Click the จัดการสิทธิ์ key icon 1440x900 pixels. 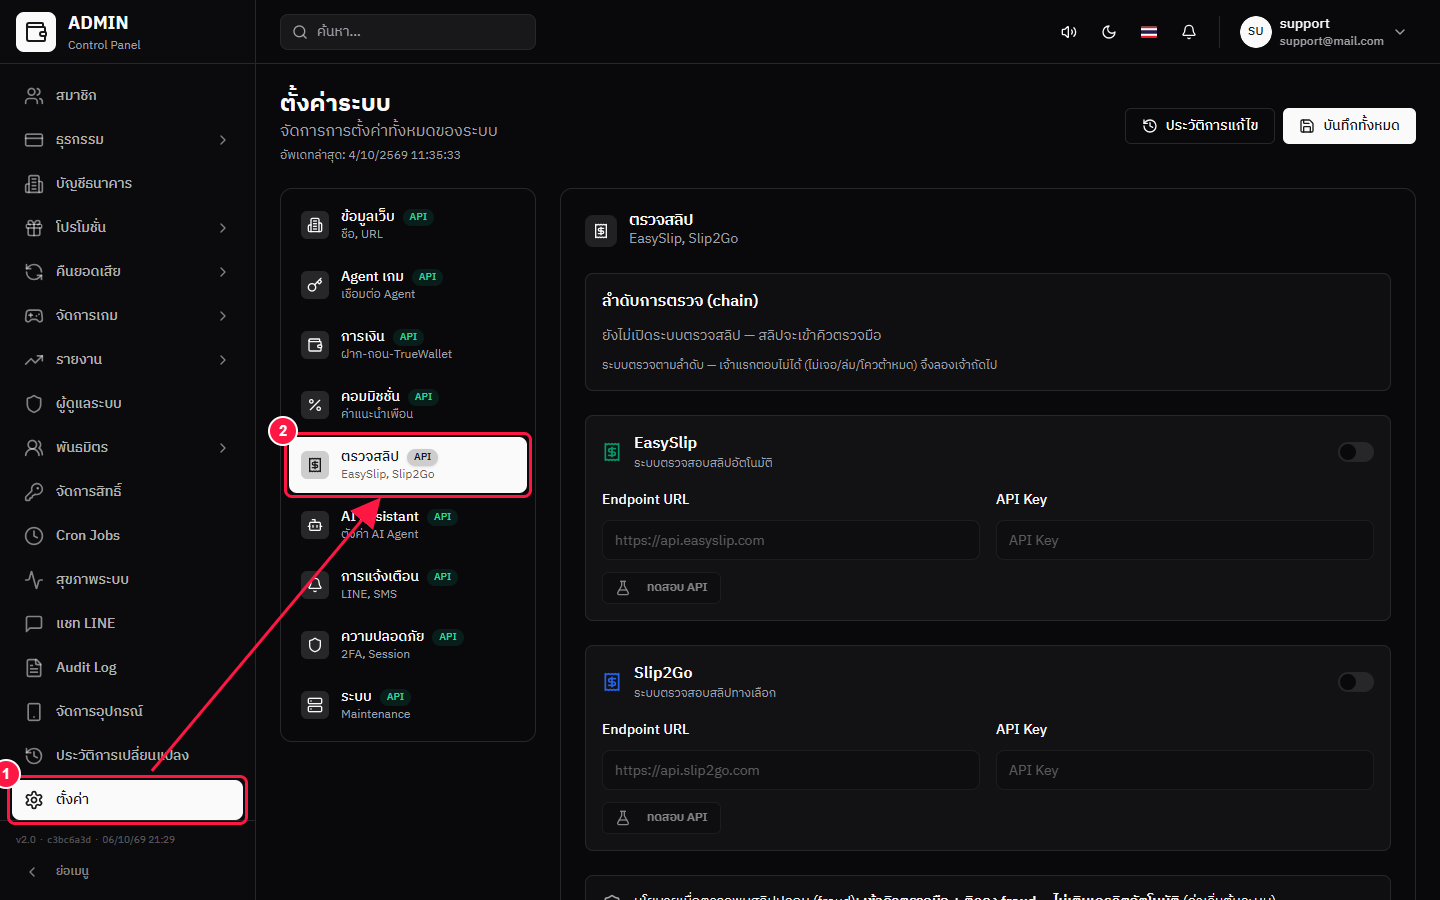pyautogui.click(x=34, y=492)
